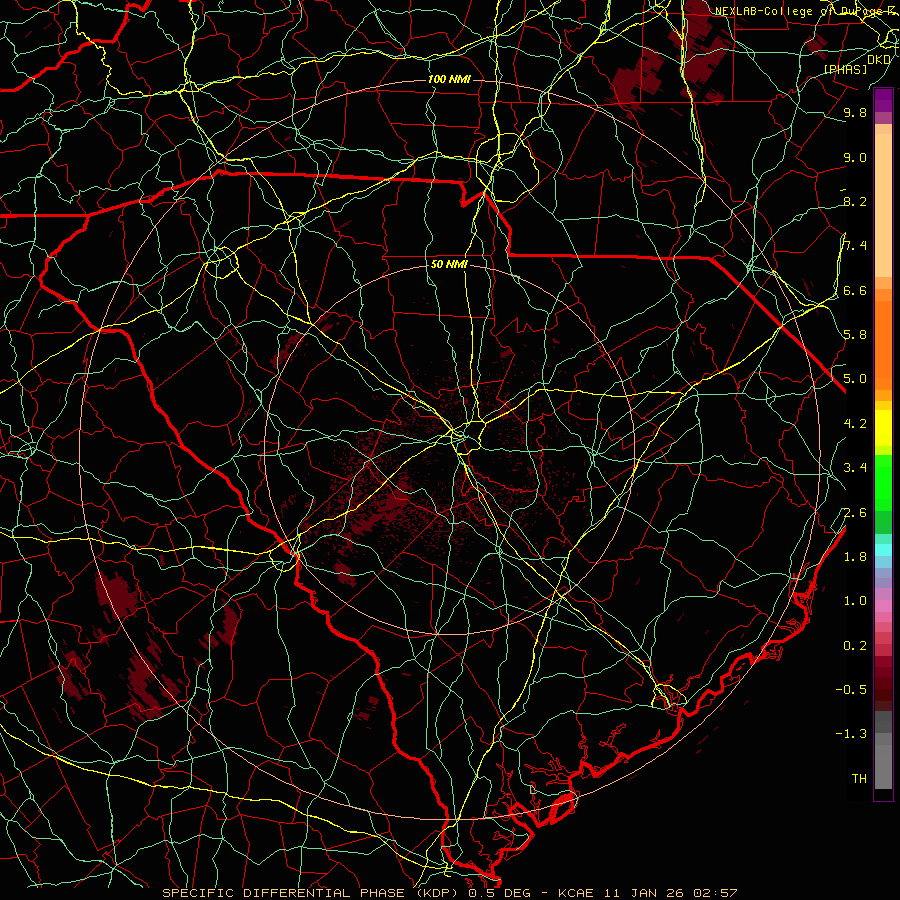Click the 0.2 scale value
The width and height of the screenshot is (900, 900).
855,646
